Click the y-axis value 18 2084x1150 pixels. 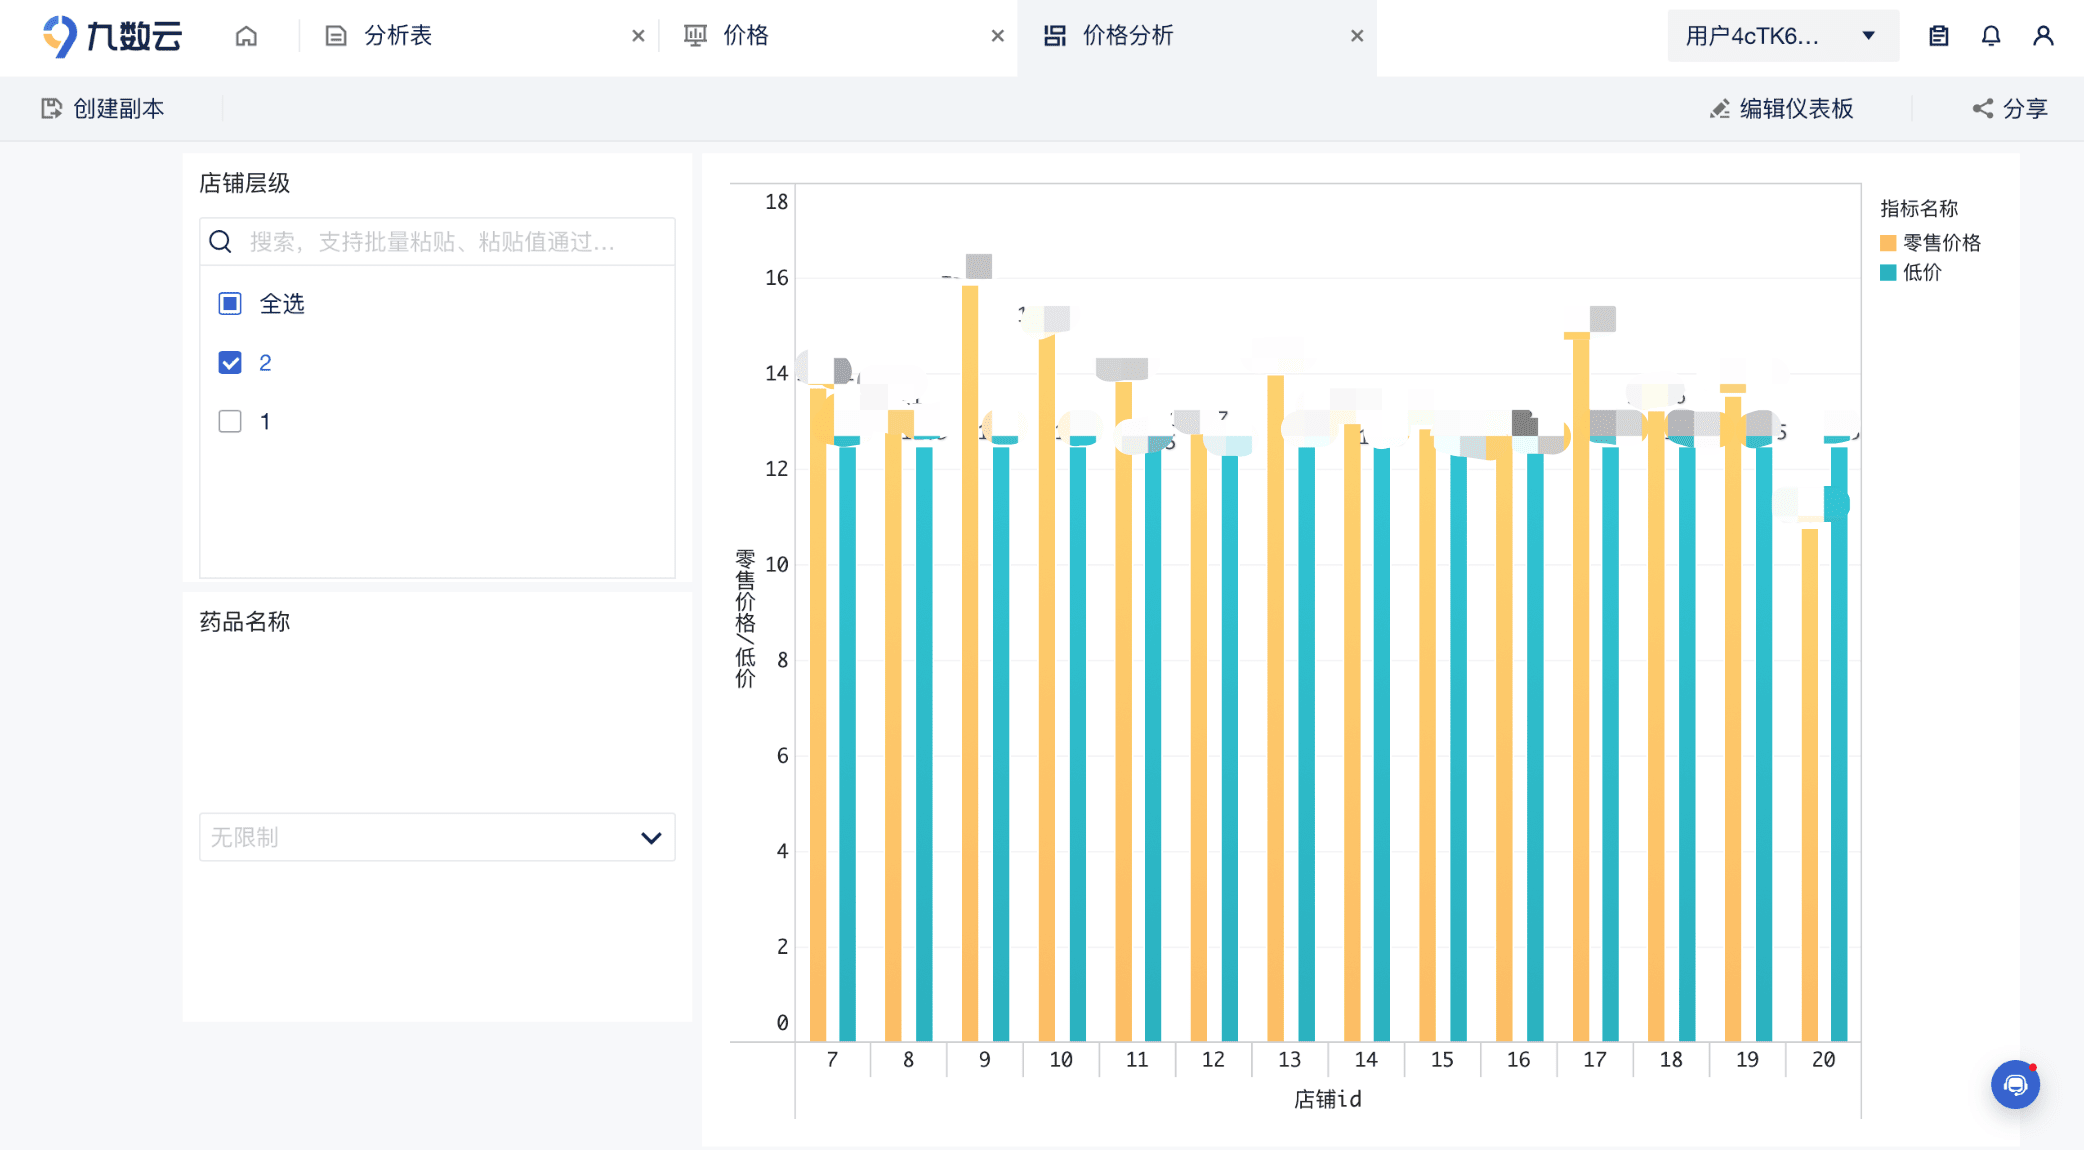click(x=776, y=202)
